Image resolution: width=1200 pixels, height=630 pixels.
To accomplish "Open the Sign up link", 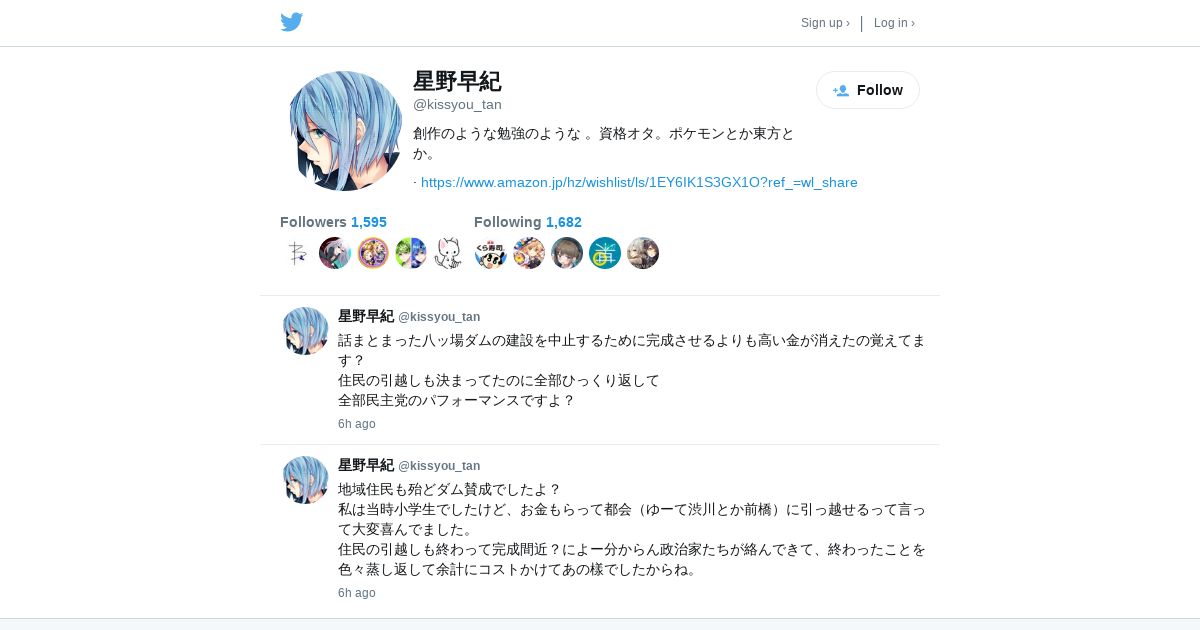I will tap(825, 23).
